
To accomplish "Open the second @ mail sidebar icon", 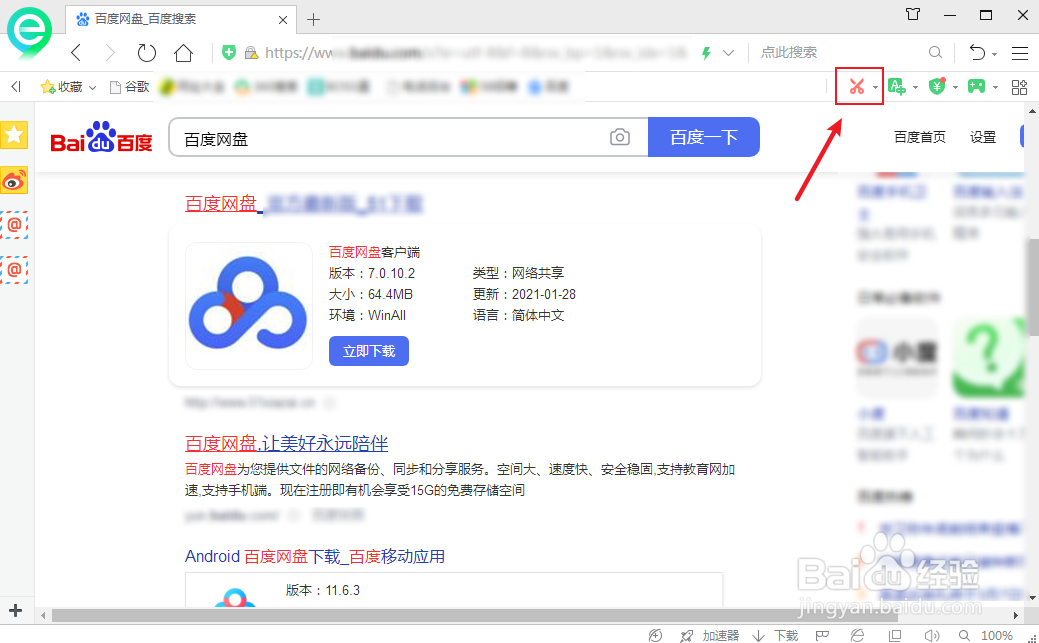I will pos(14,269).
